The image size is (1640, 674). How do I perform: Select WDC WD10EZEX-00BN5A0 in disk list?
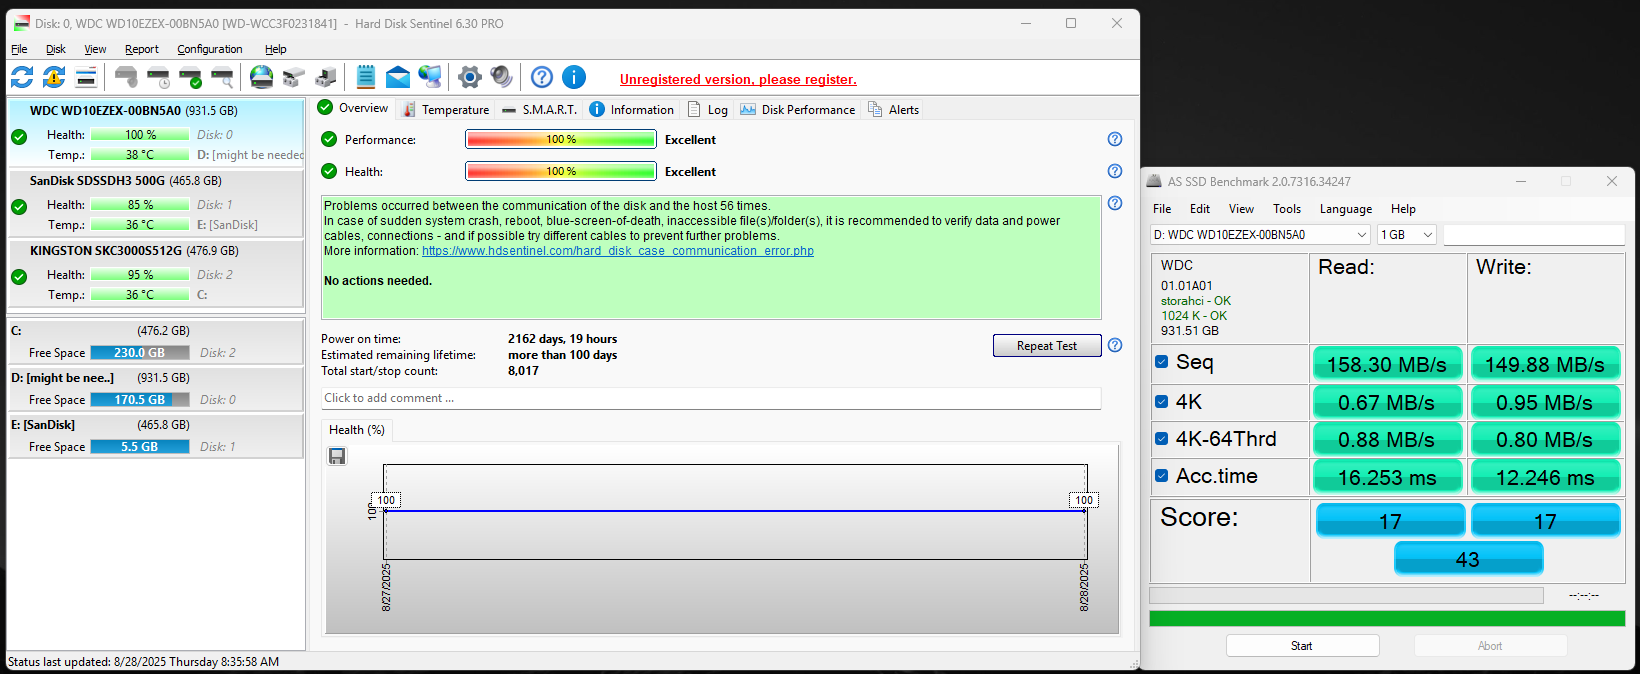click(x=156, y=132)
